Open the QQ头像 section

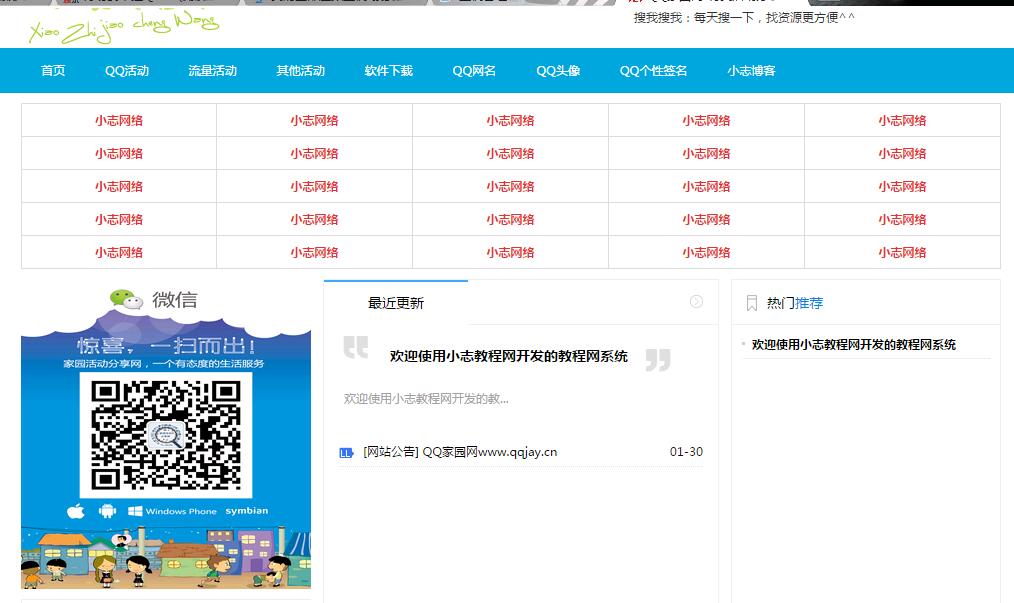(558, 71)
